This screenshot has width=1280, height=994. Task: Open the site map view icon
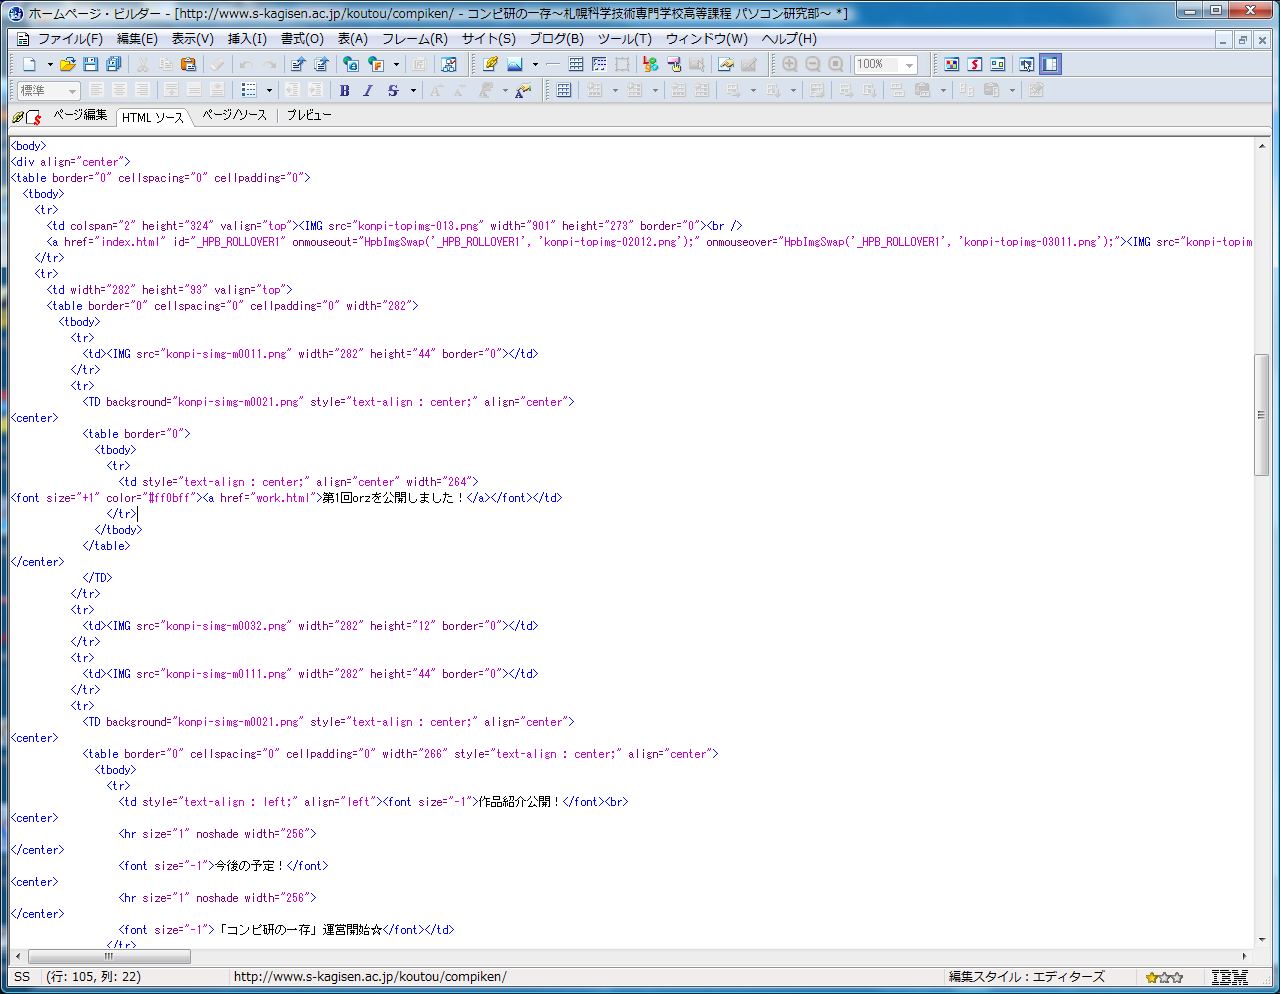(449, 64)
